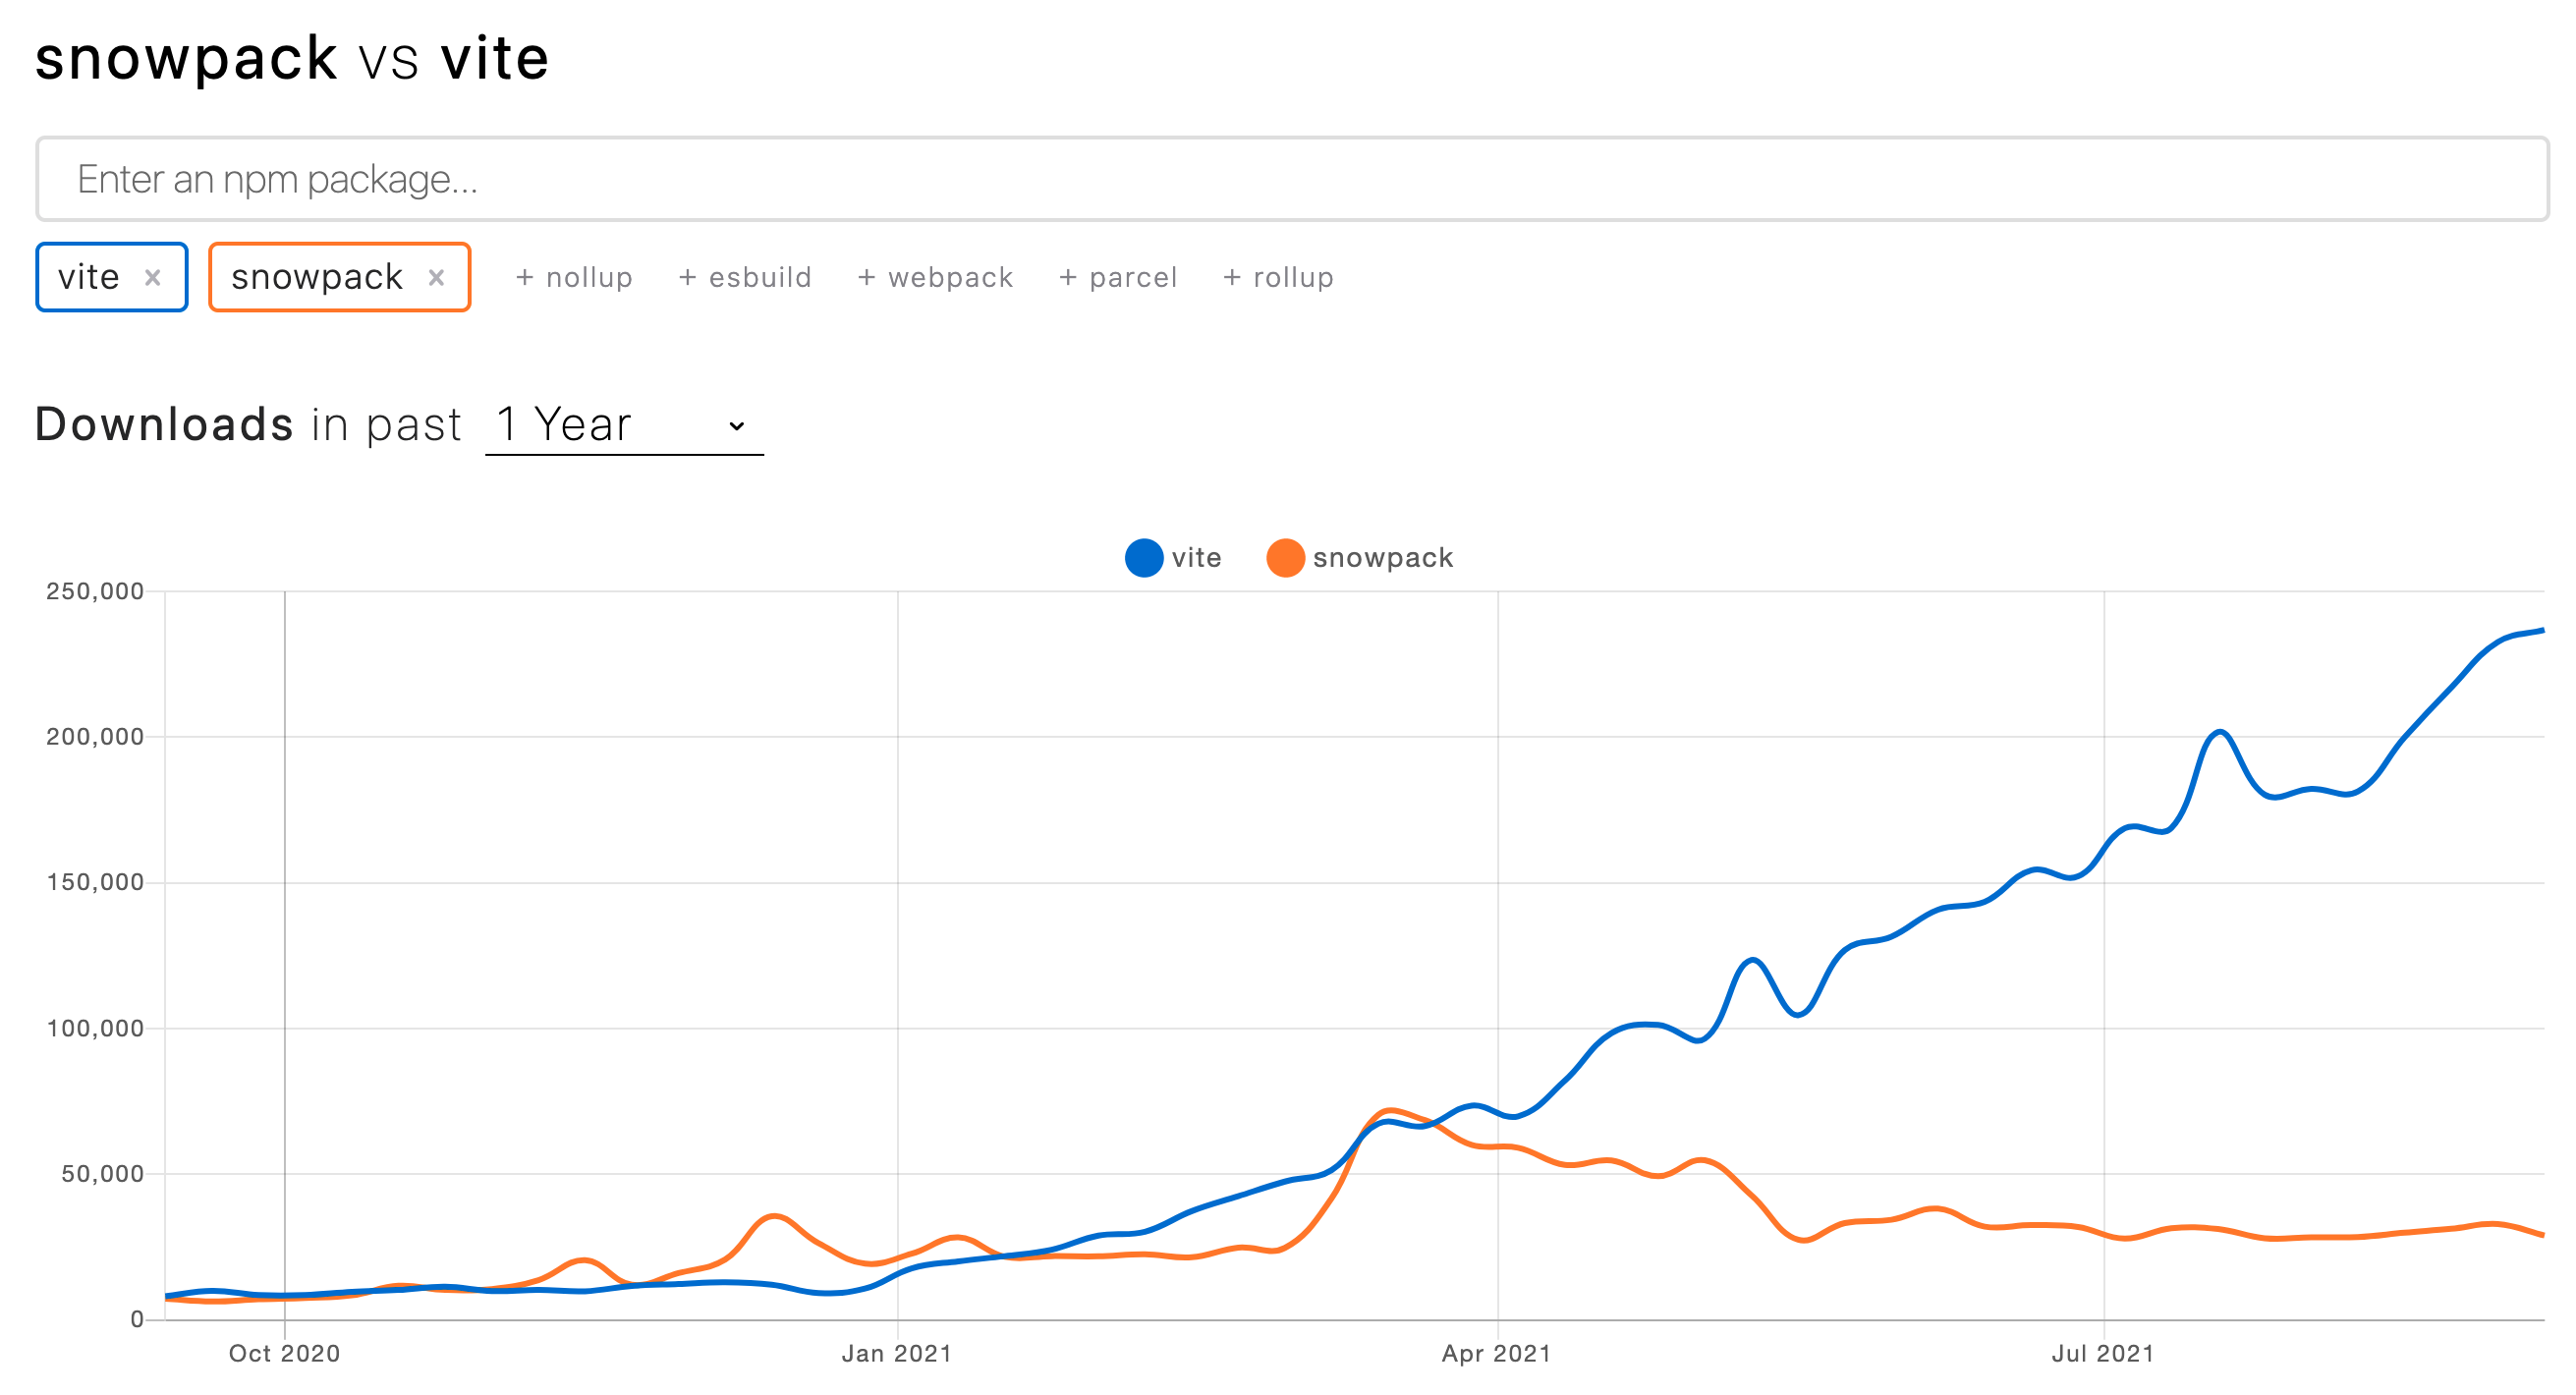Click the vite line peak at chart's right end

(x=2538, y=632)
